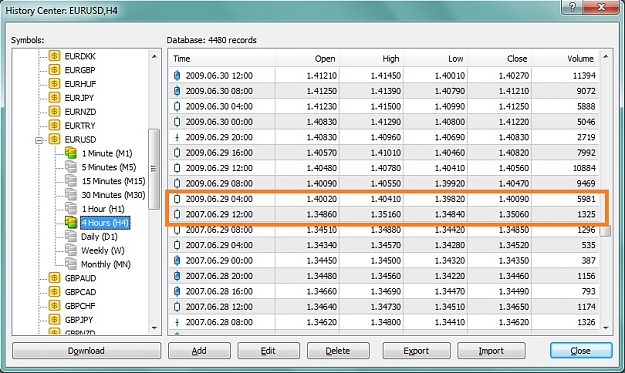Click the symbols tree scrollbar thumb
The height and width of the screenshot is (373, 625).
pos(154,169)
